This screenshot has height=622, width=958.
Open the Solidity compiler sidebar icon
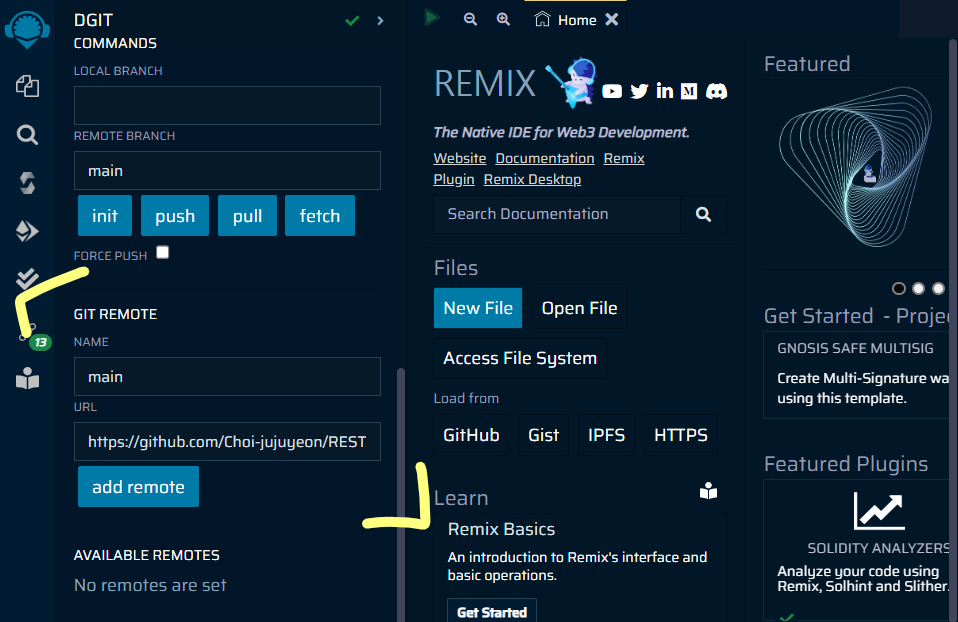[x=27, y=183]
